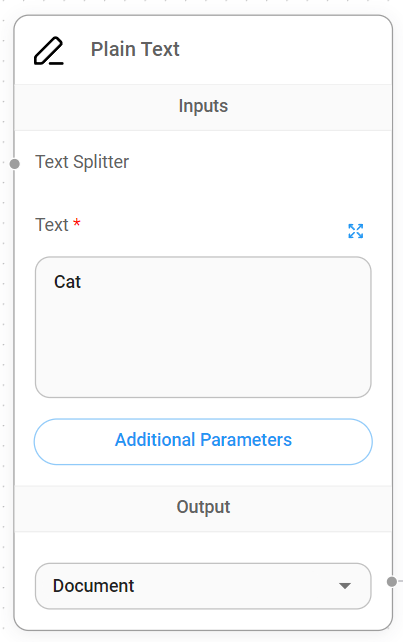Open the Document dropdown arrow
This screenshot has height=642, width=403.
coord(345,586)
